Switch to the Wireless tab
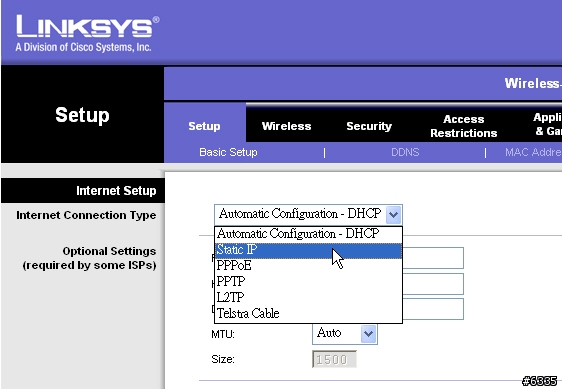 point(286,126)
